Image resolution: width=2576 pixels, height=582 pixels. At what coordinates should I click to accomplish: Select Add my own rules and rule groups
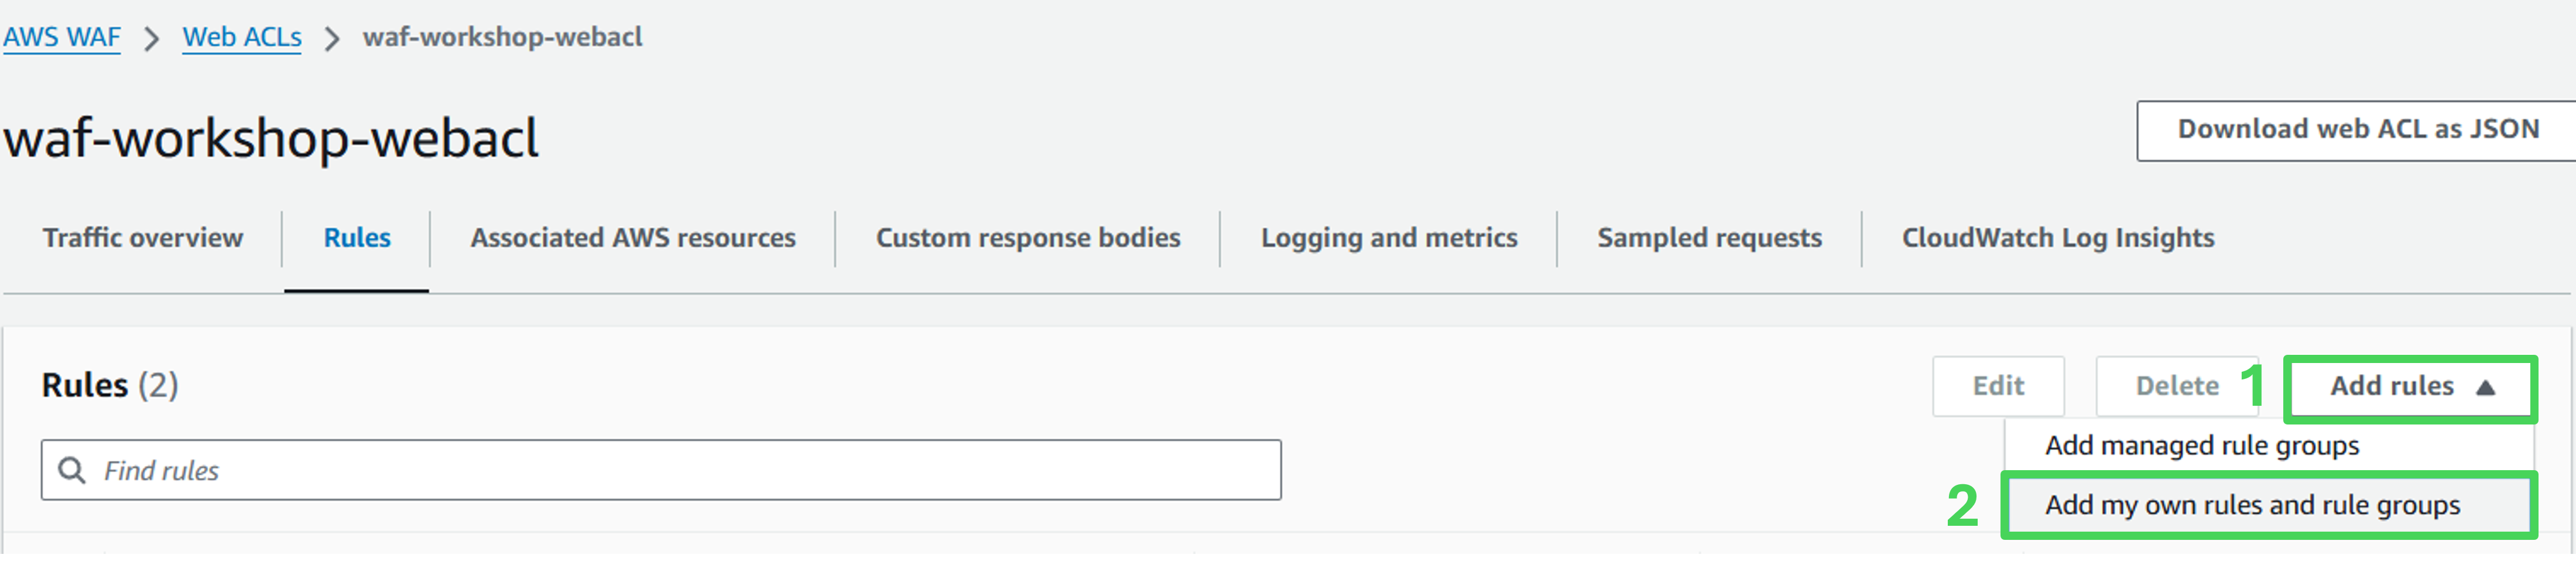[x=2252, y=505]
